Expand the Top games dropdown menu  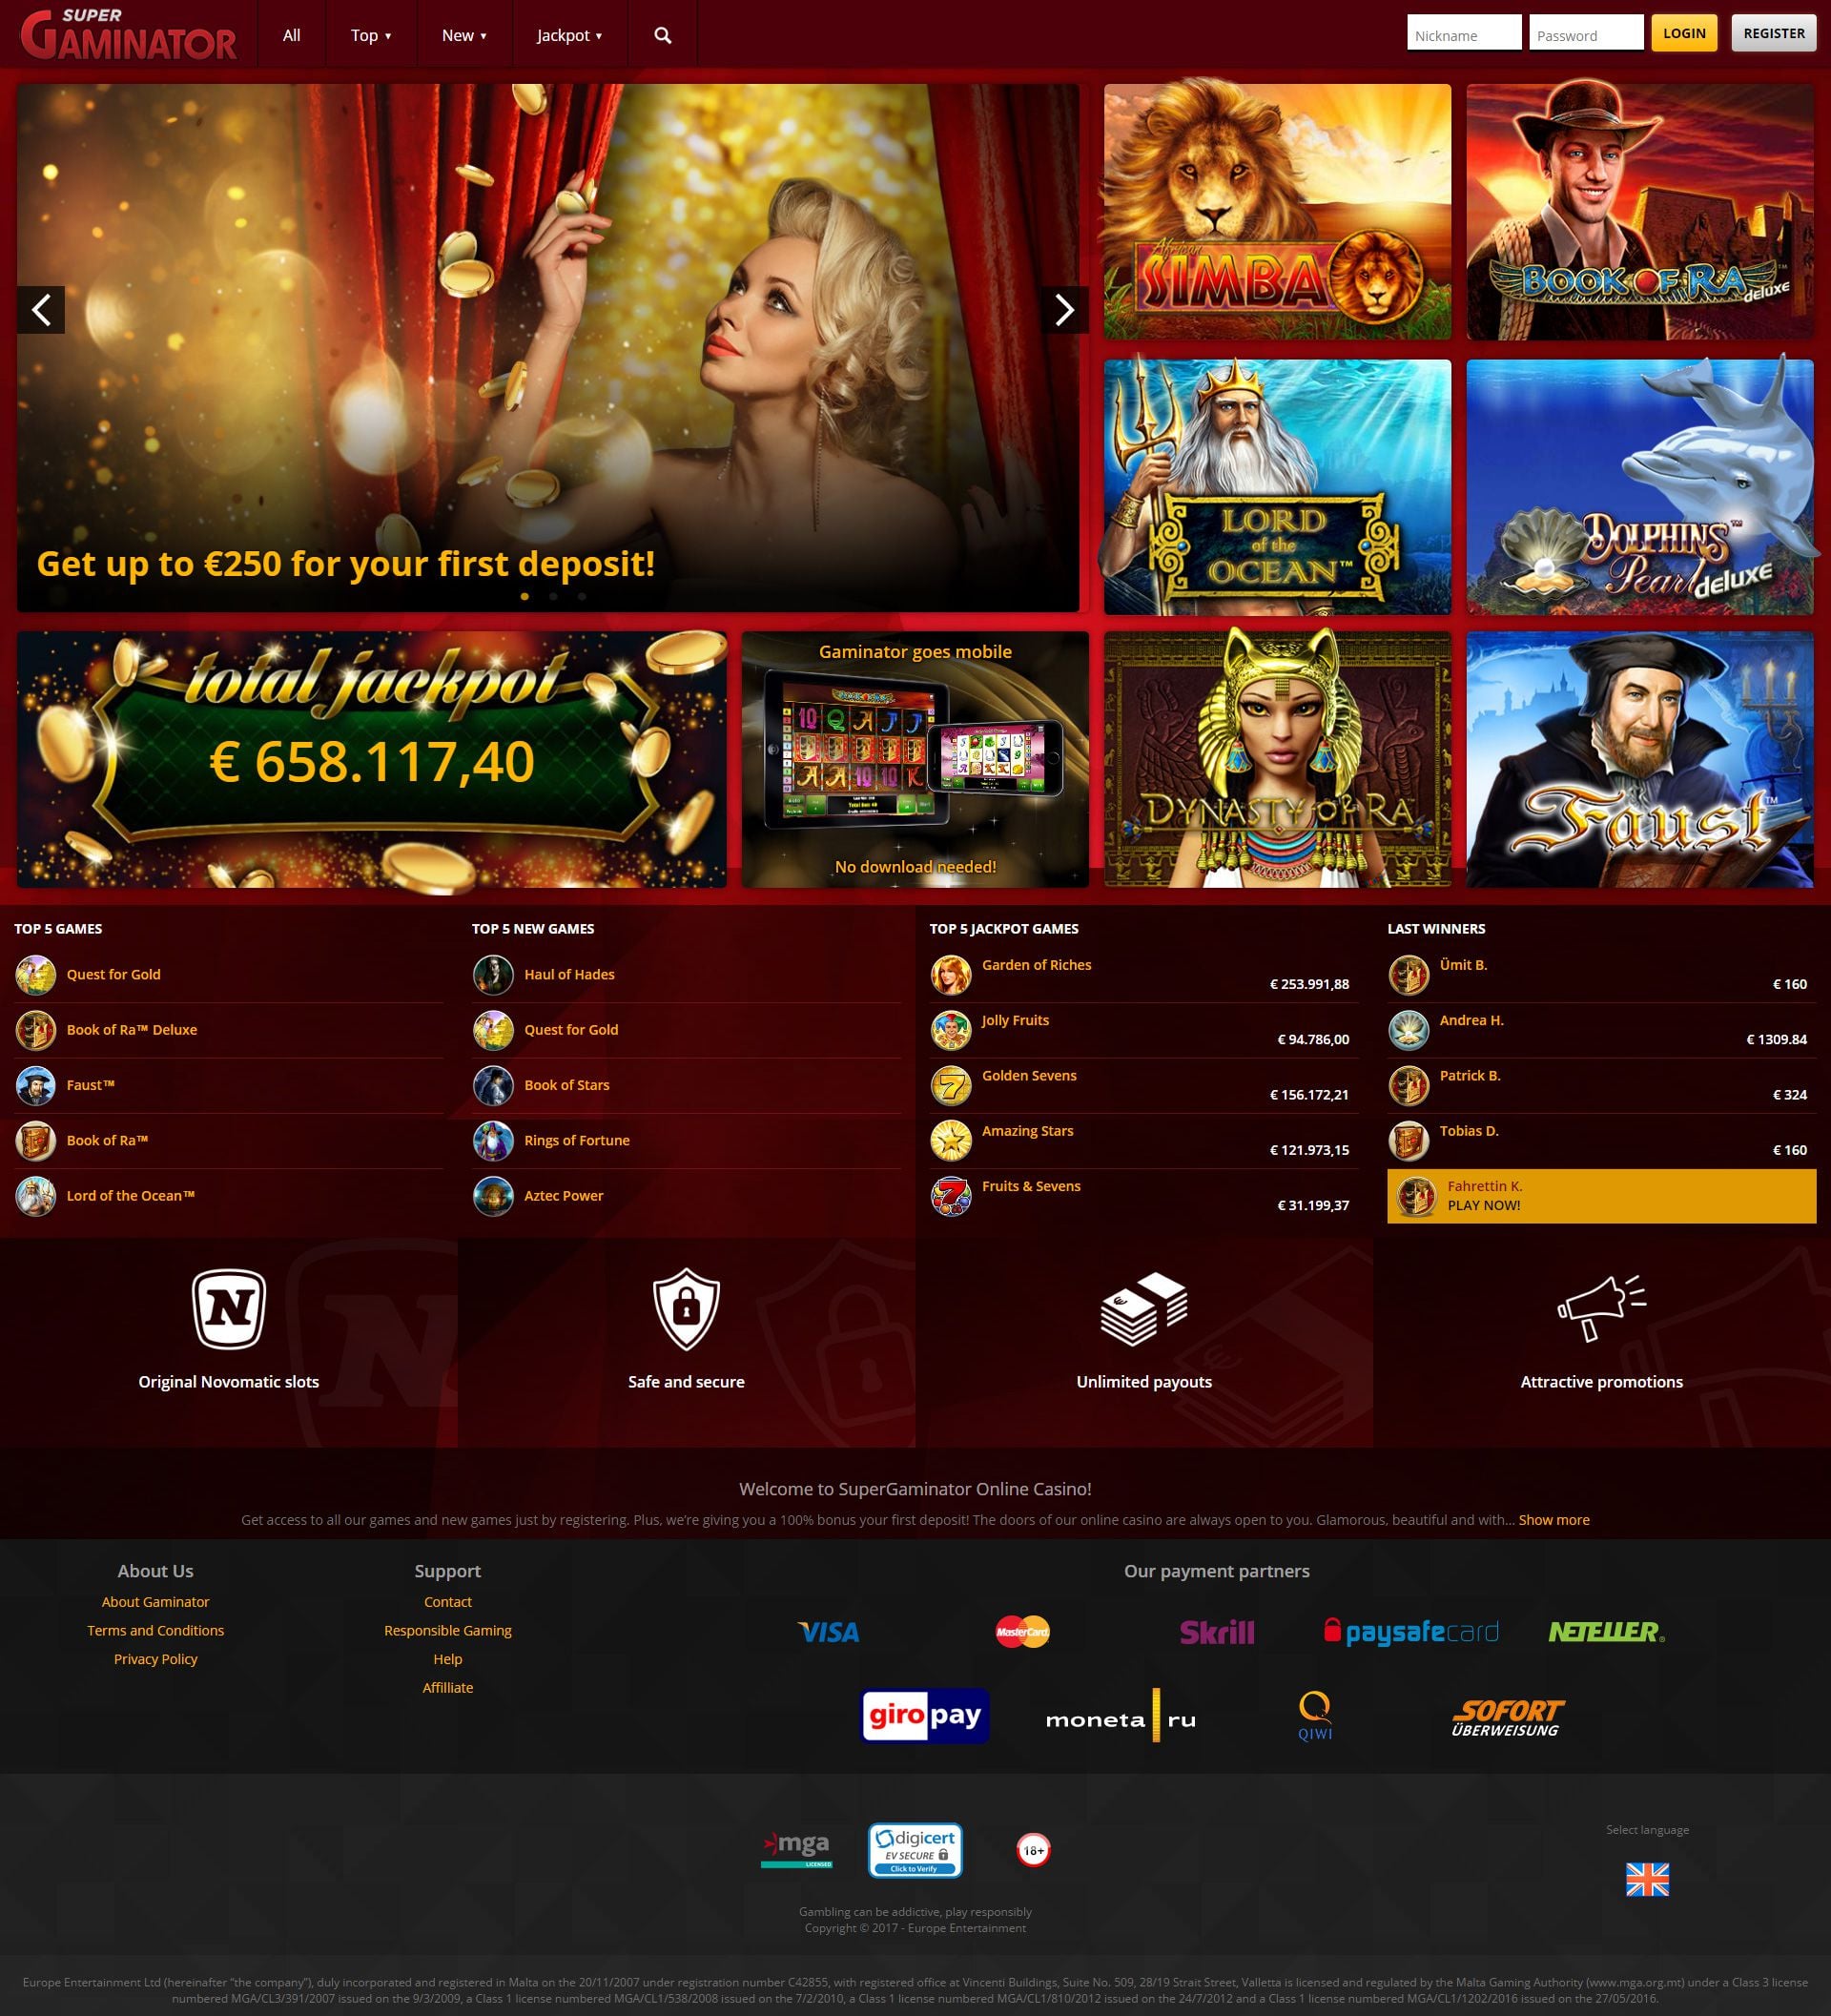click(x=371, y=35)
